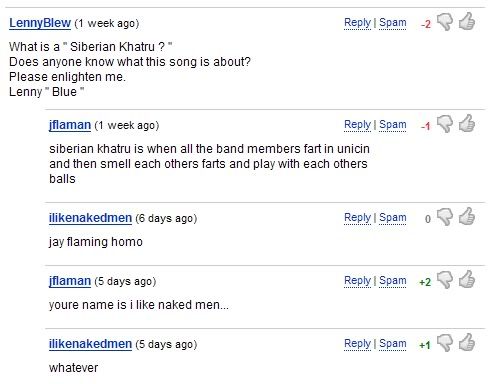Reply to LennyBlew's comment
Screen dimensions: 489x384
pyautogui.click(x=357, y=23)
